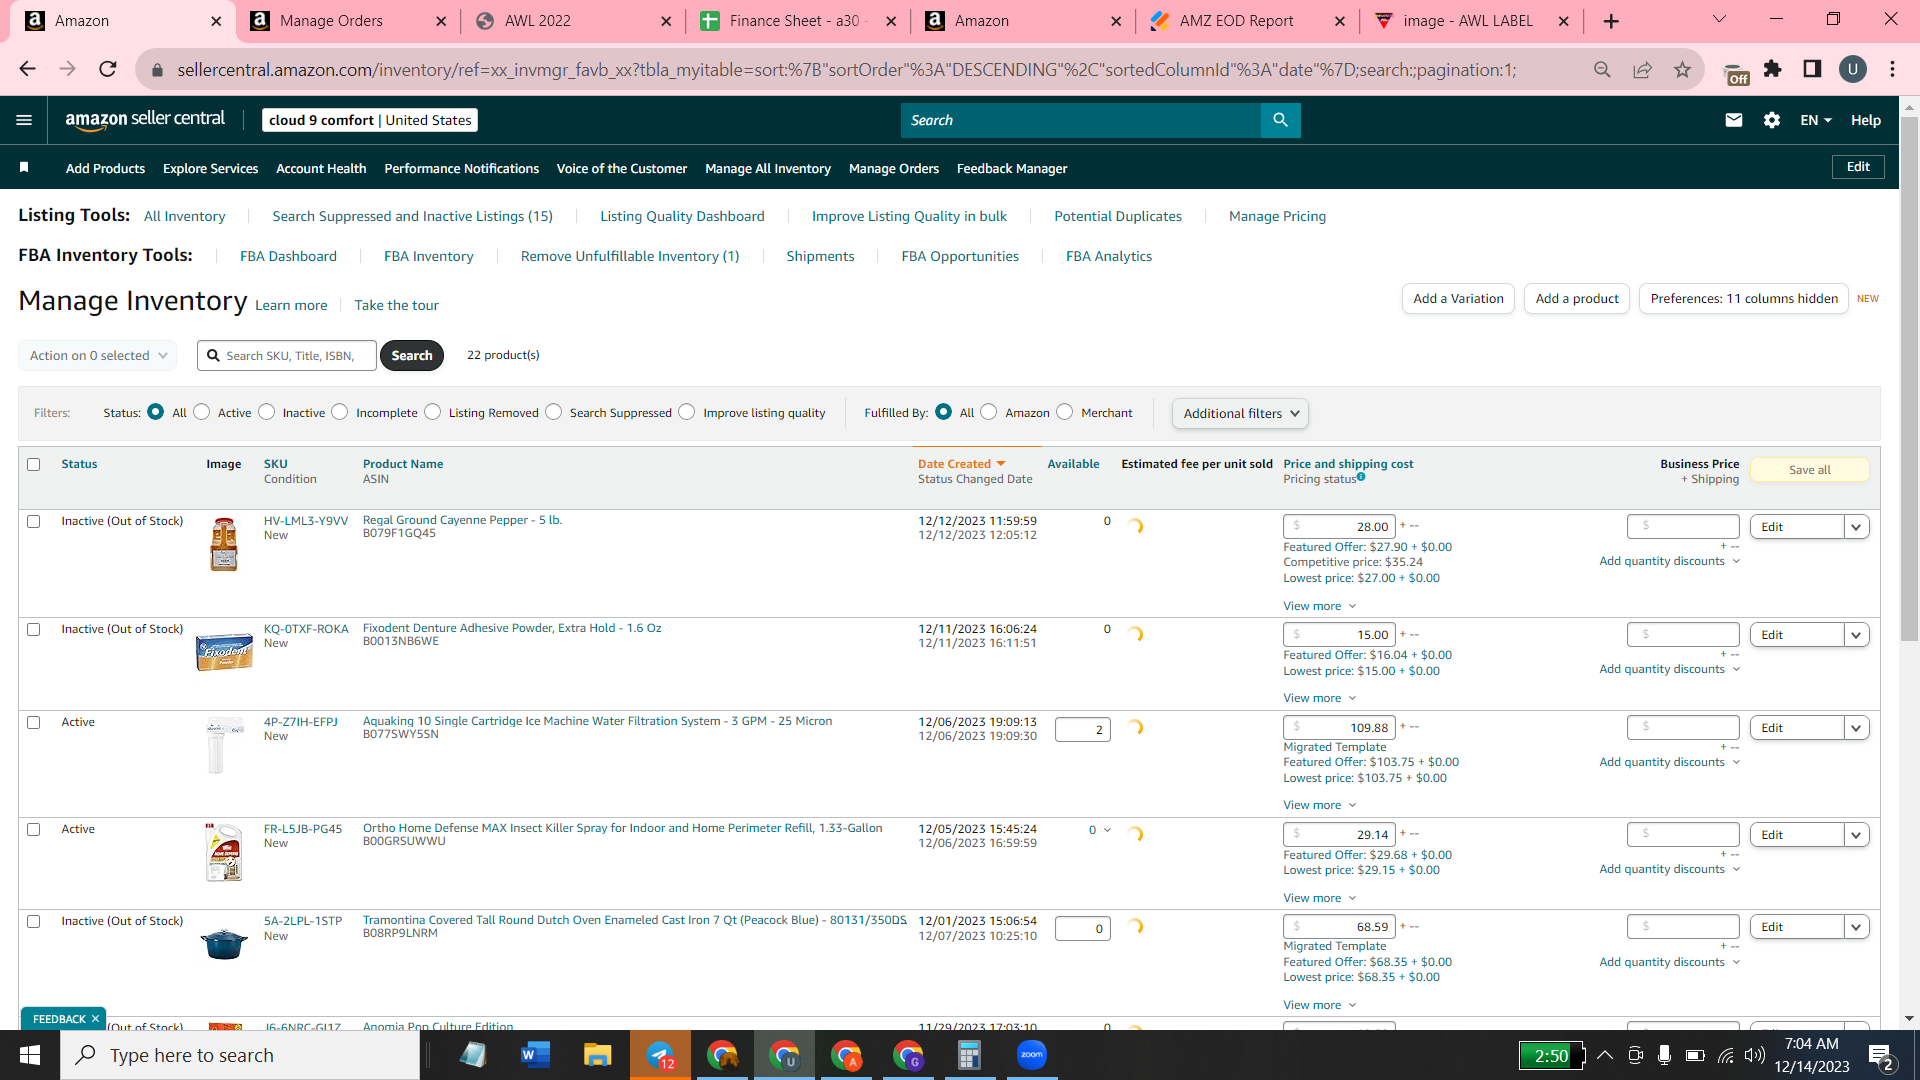Click the Fixodent product thumbnail image
This screenshot has height=1080, width=1920.
click(224, 651)
